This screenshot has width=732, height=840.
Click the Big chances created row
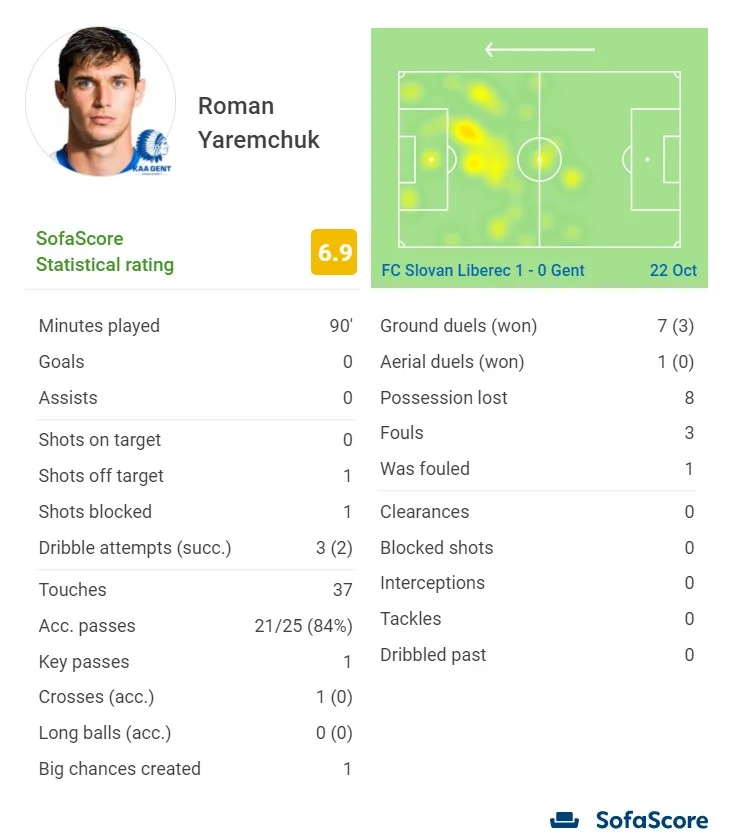(x=195, y=769)
